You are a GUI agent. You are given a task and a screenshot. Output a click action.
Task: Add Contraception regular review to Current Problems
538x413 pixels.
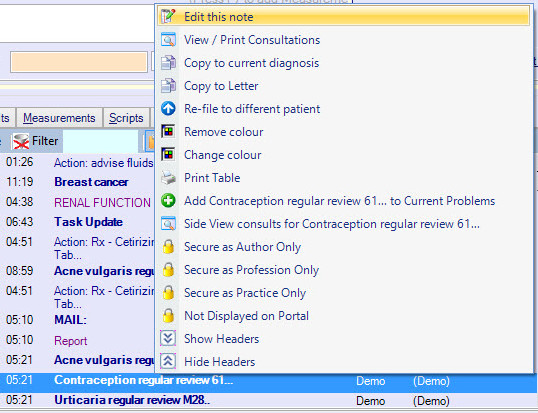click(343, 201)
